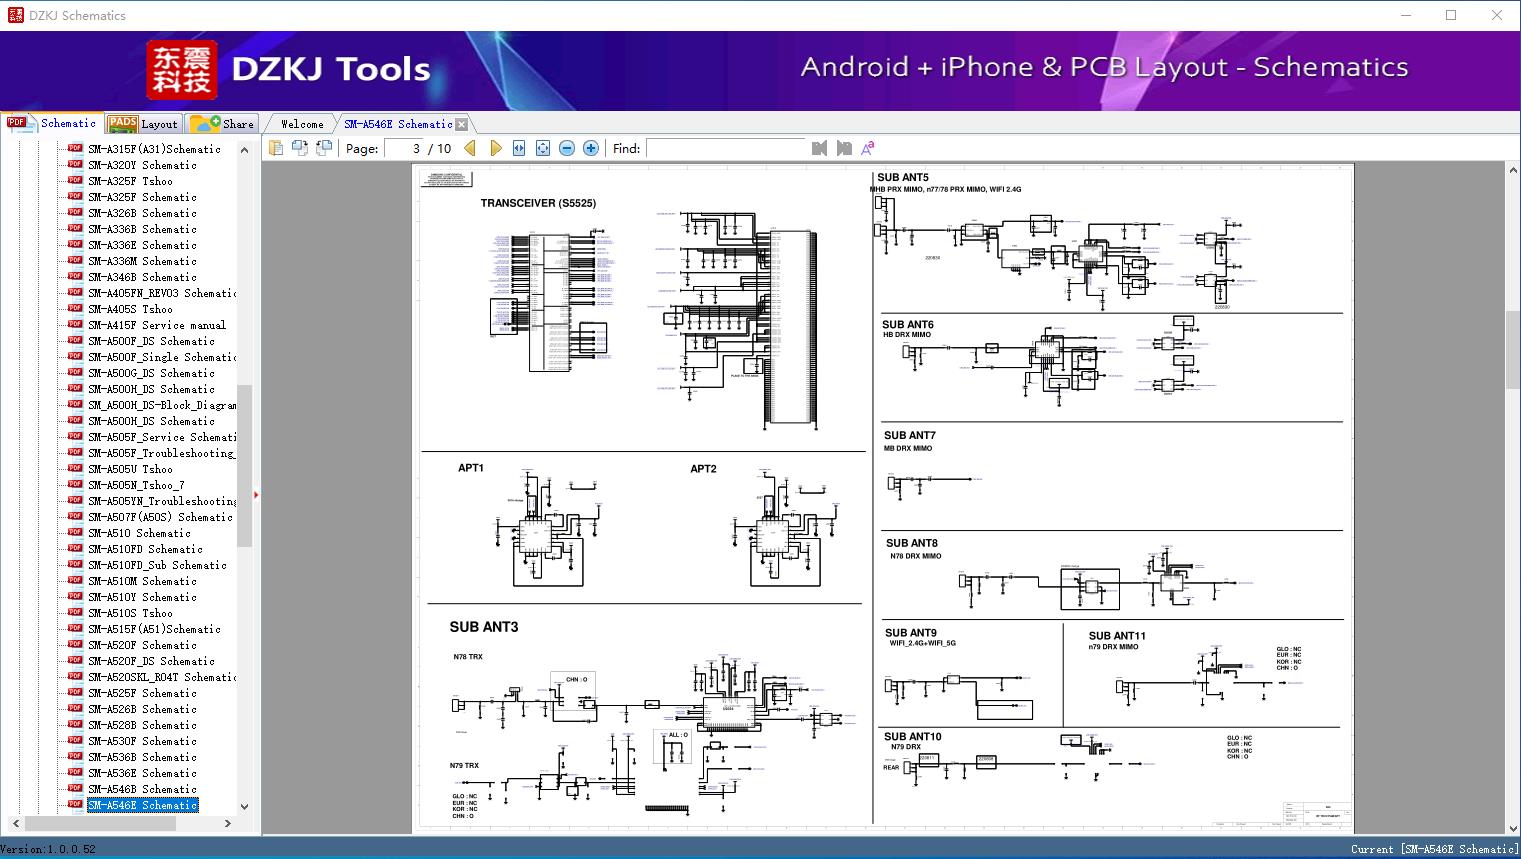Viewport: 1521px width, 859px height.
Task: Select the SM-A546E Schematic document tab
Action: pyautogui.click(x=398, y=124)
